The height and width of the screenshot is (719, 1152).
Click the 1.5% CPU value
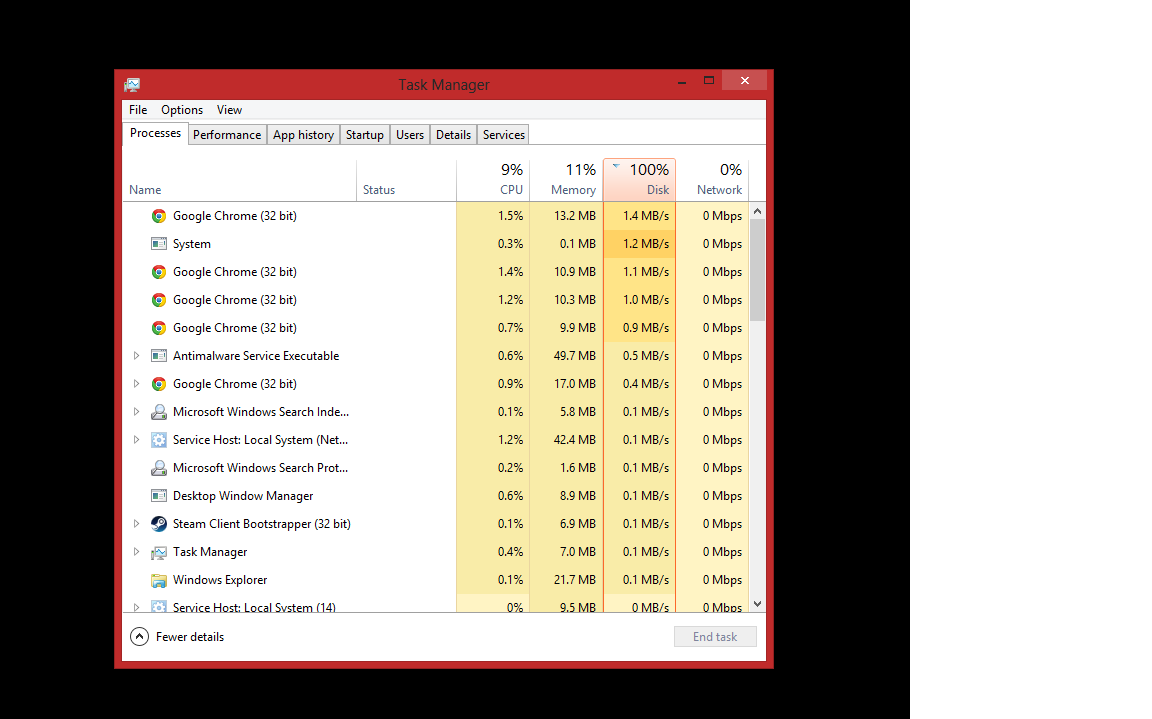point(511,216)
